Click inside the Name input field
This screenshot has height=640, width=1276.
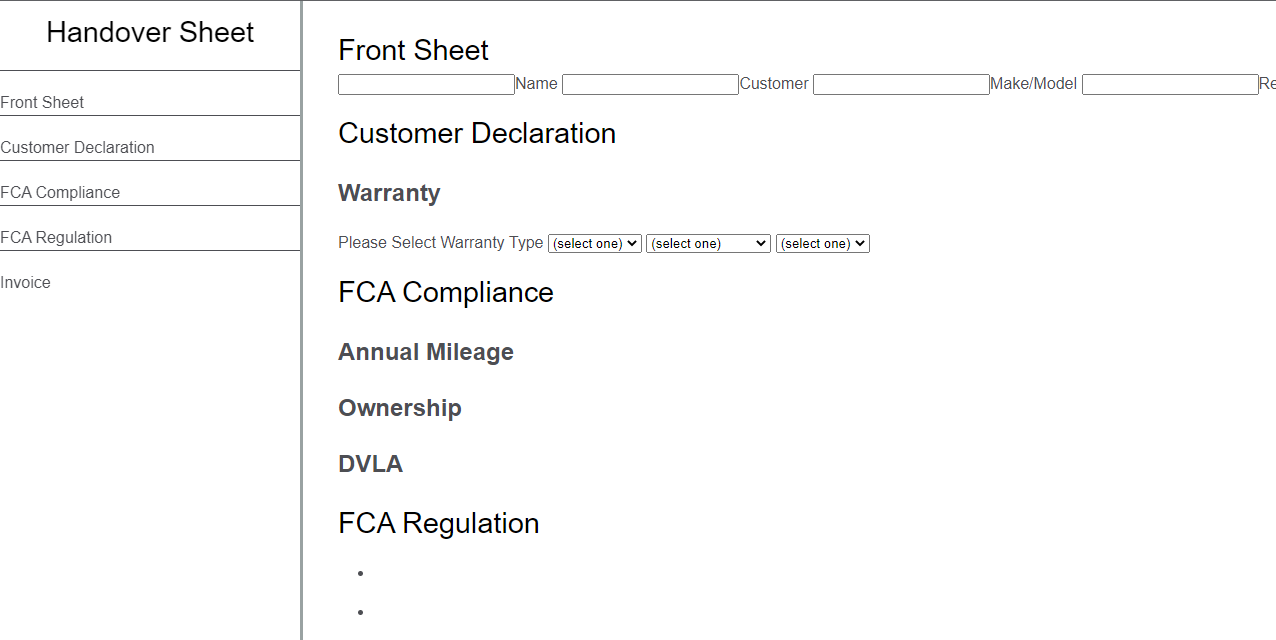coord(426,84)
